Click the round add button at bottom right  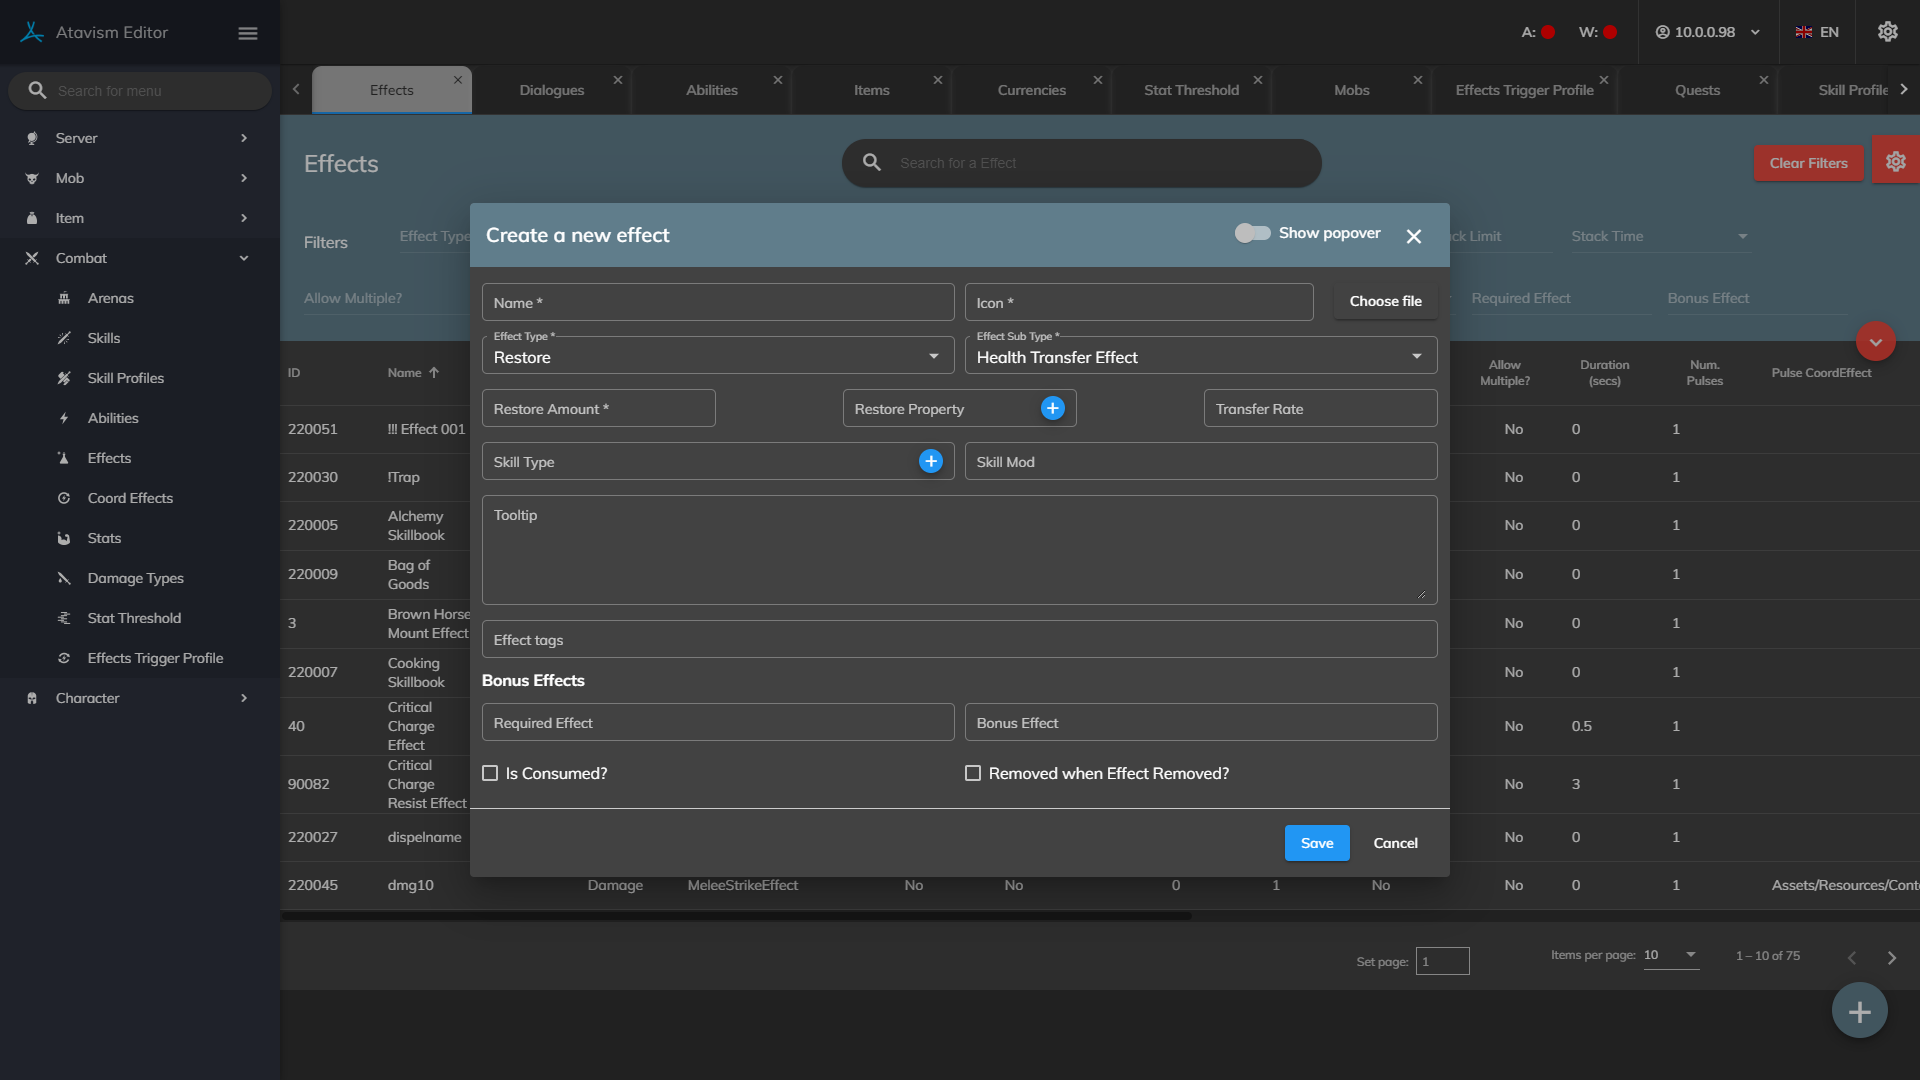pos(1859,1011)
